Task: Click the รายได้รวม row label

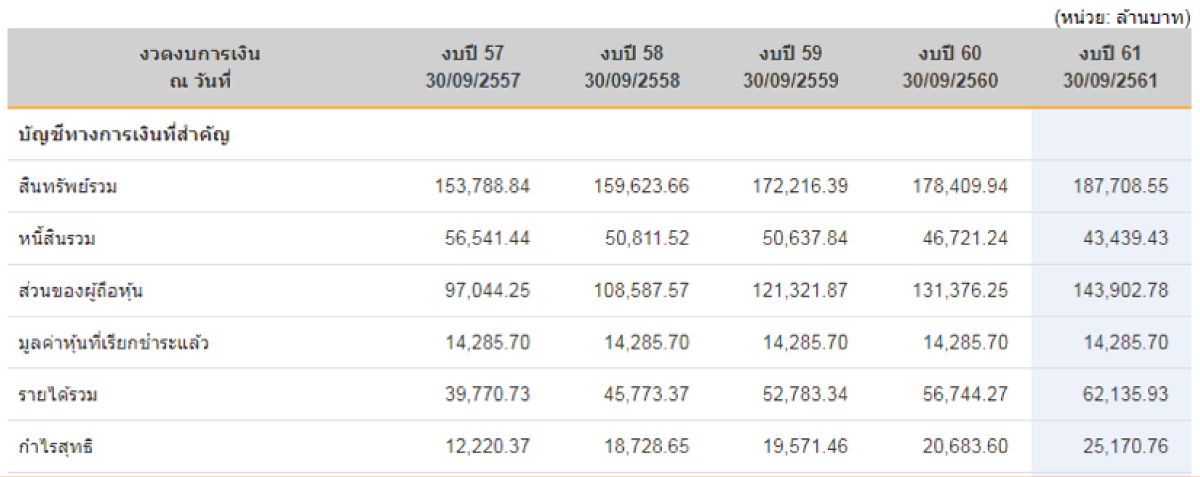Action: tap(58, 395)
